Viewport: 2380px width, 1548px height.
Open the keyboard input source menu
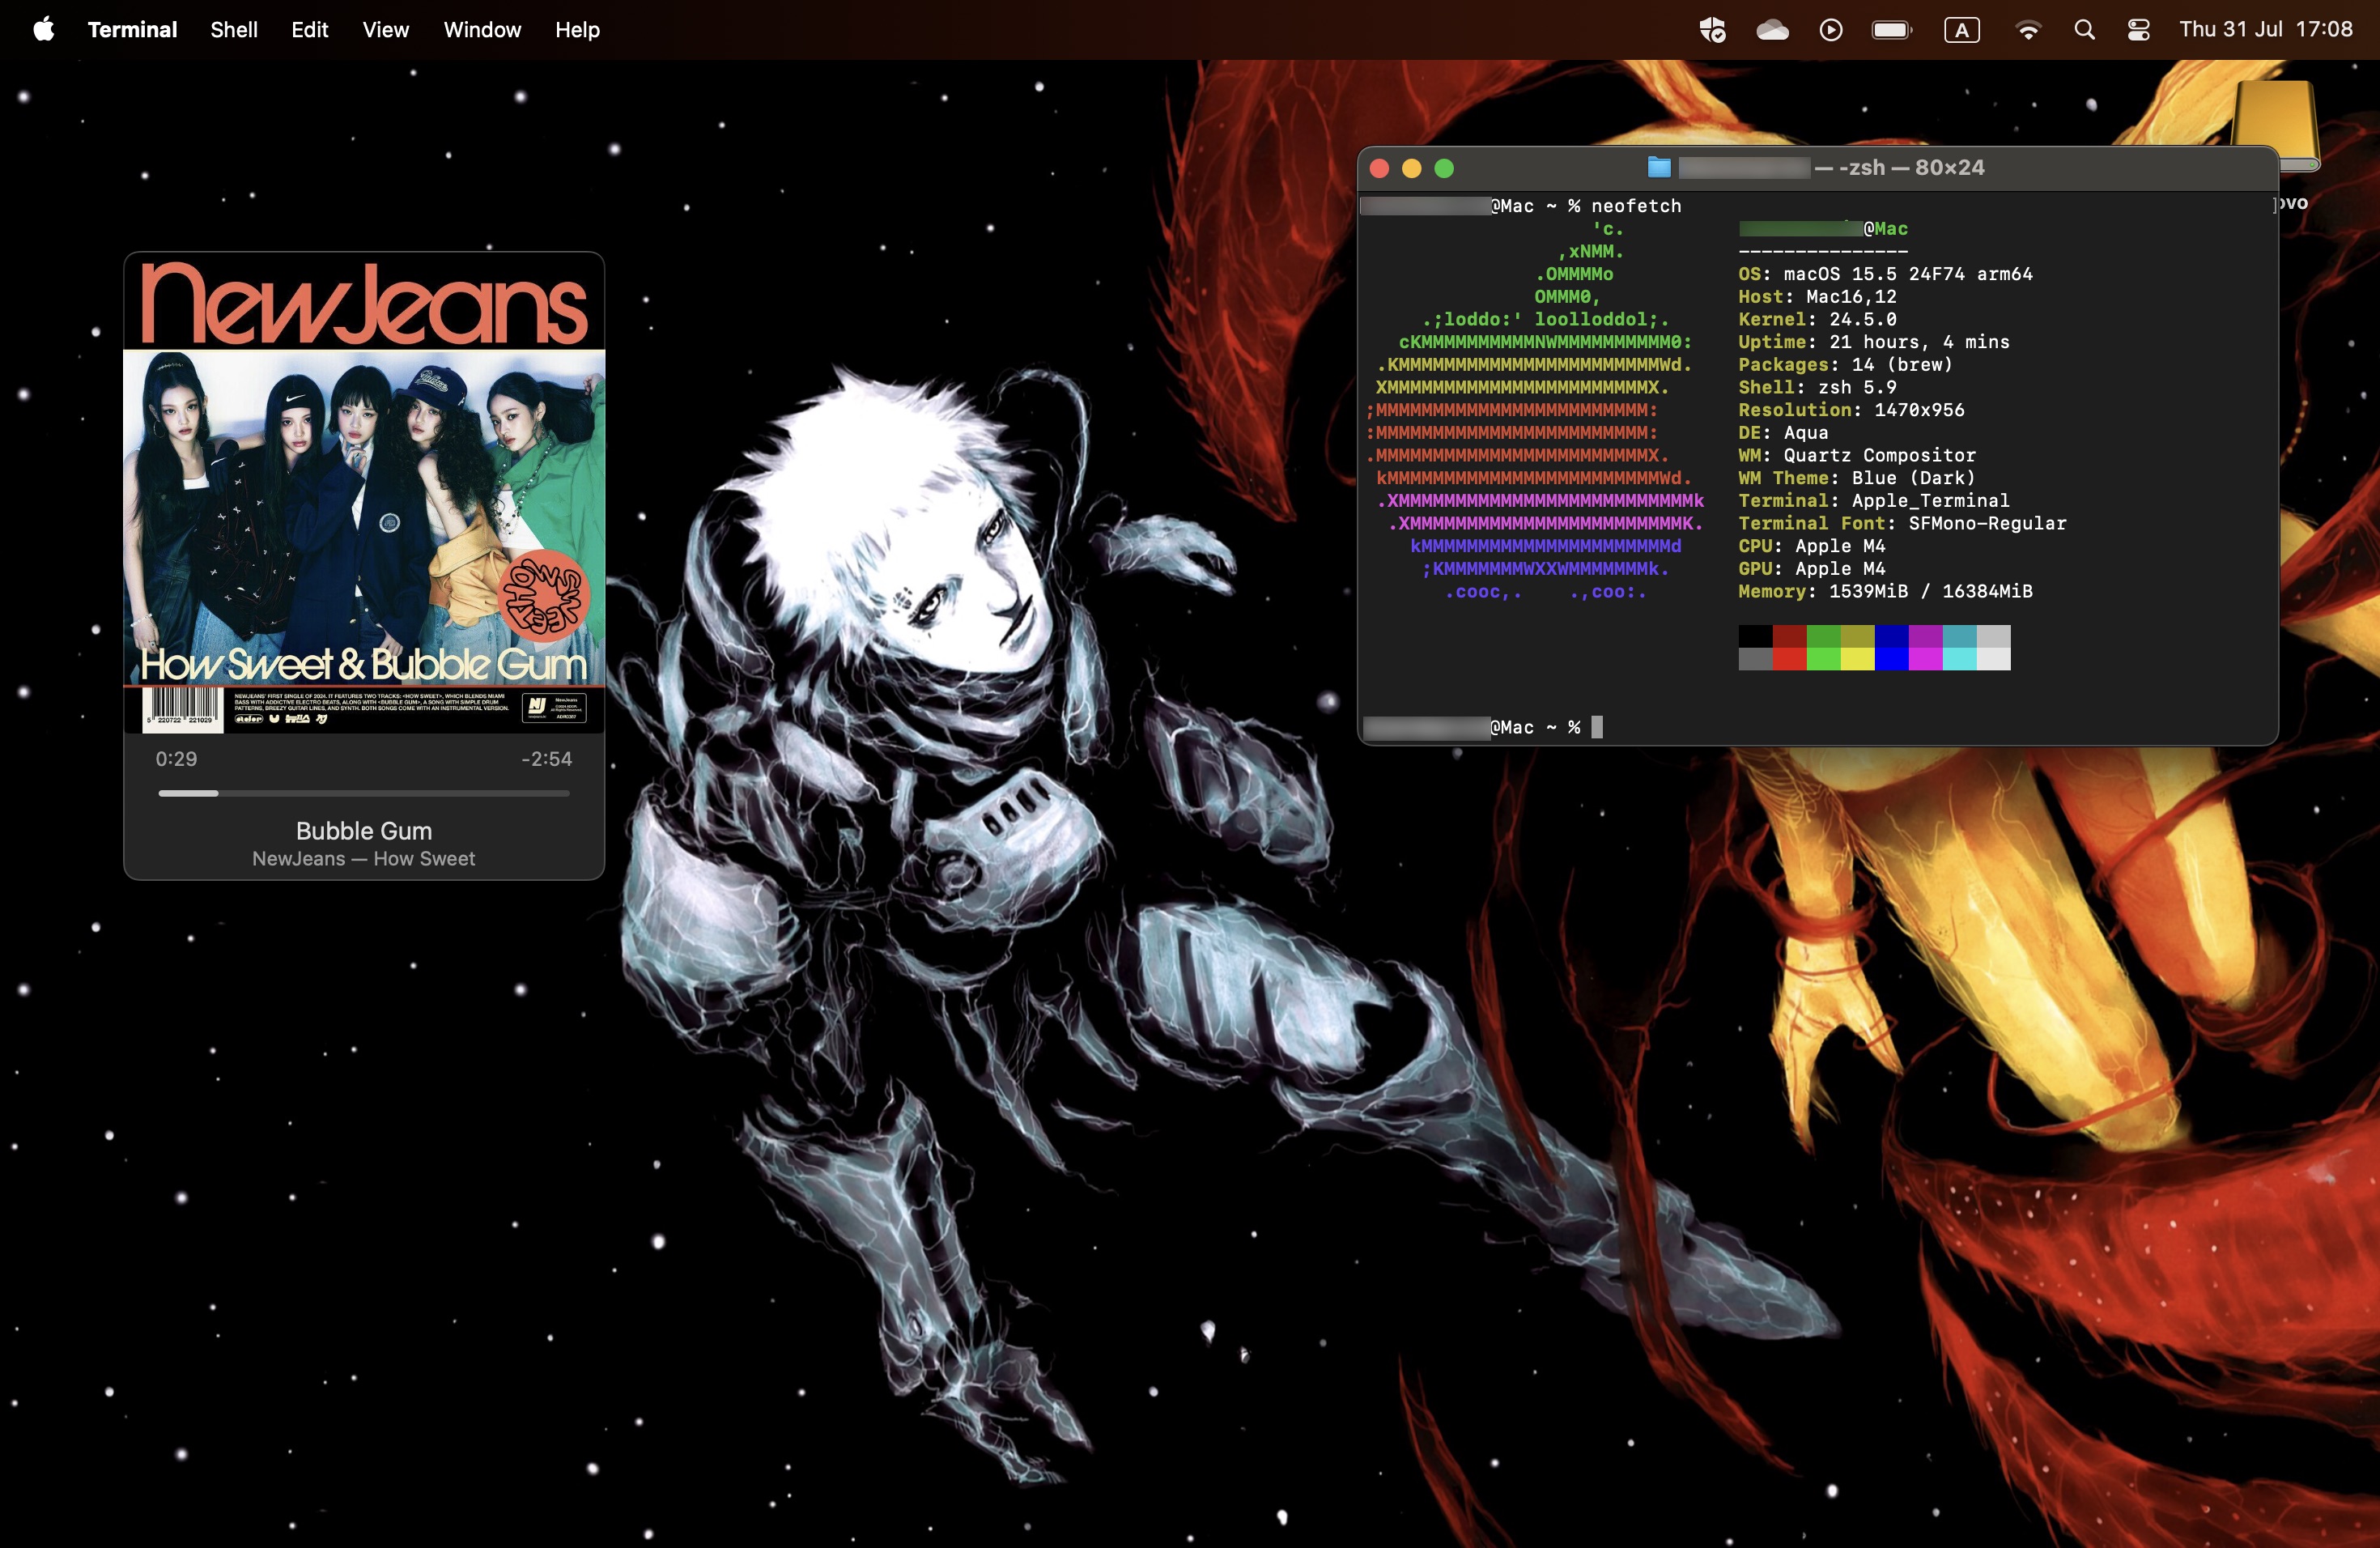tap(1961, 30)
